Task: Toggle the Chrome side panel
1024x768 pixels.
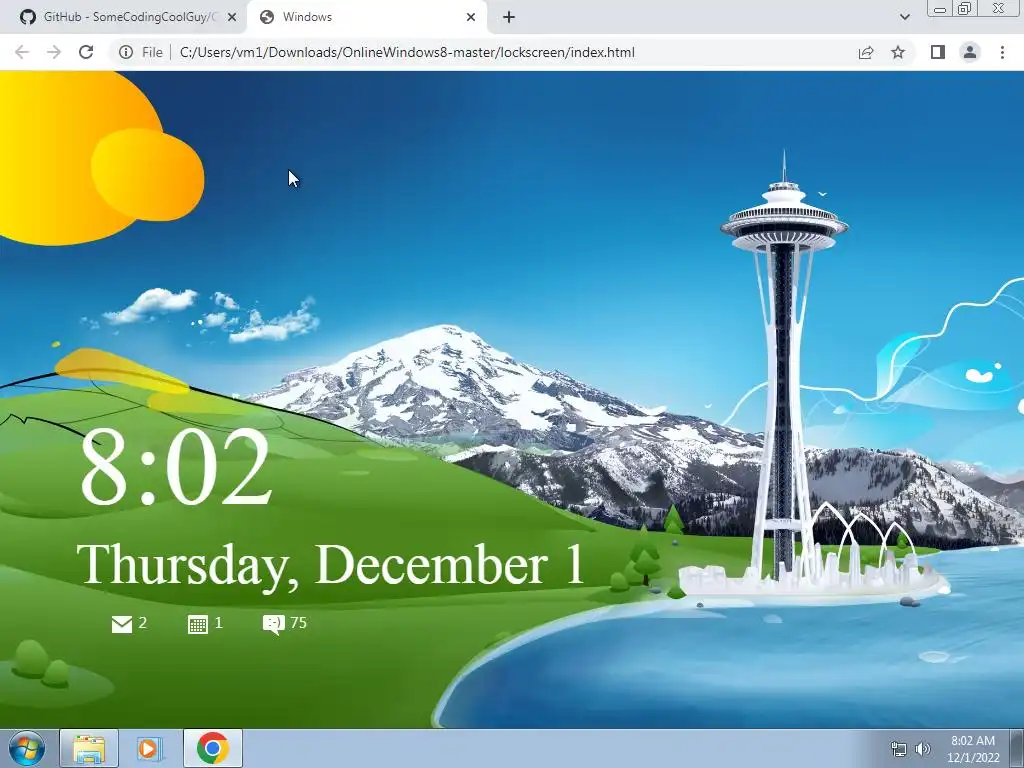Action: 938,52
